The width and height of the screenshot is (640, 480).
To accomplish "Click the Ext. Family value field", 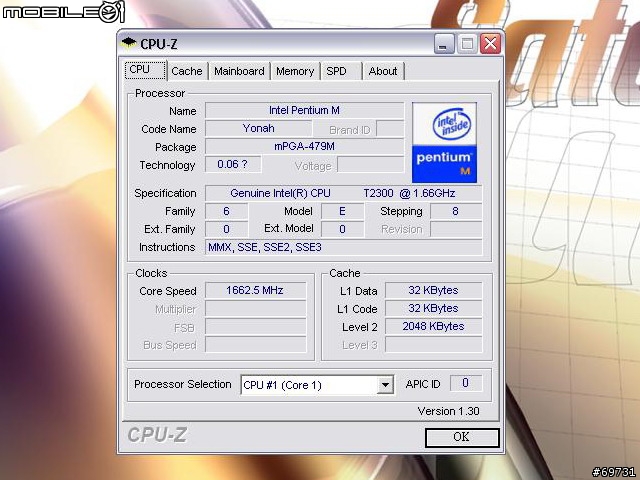I will pos(227,229).
